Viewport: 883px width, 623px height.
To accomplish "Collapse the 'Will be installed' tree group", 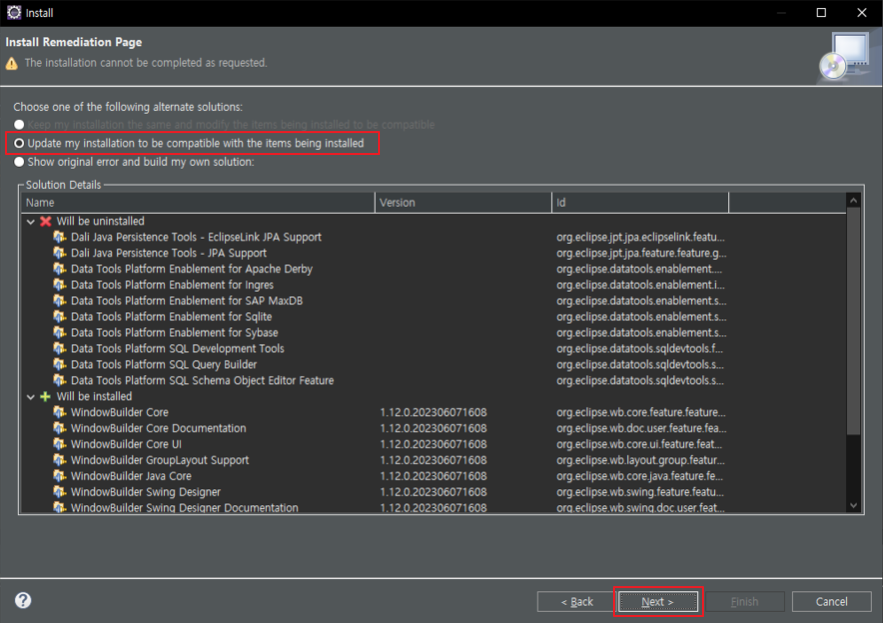I will coord(30,397).
